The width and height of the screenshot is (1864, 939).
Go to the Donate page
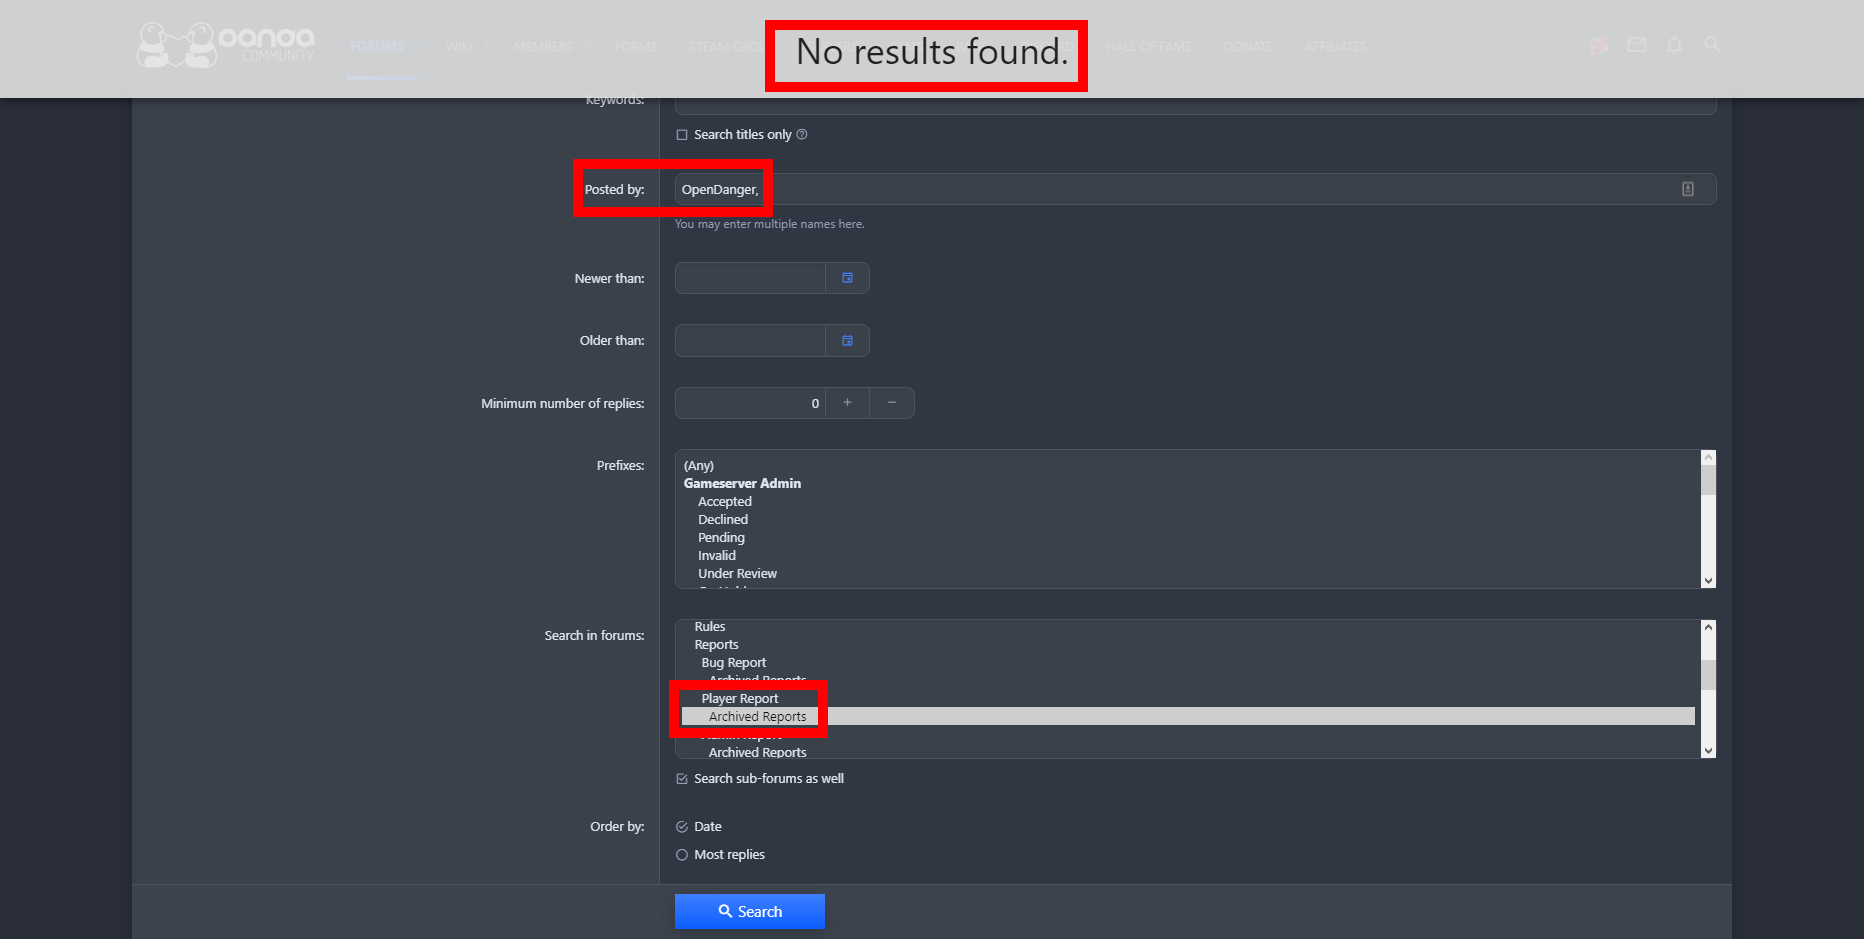pos(1248,47)
